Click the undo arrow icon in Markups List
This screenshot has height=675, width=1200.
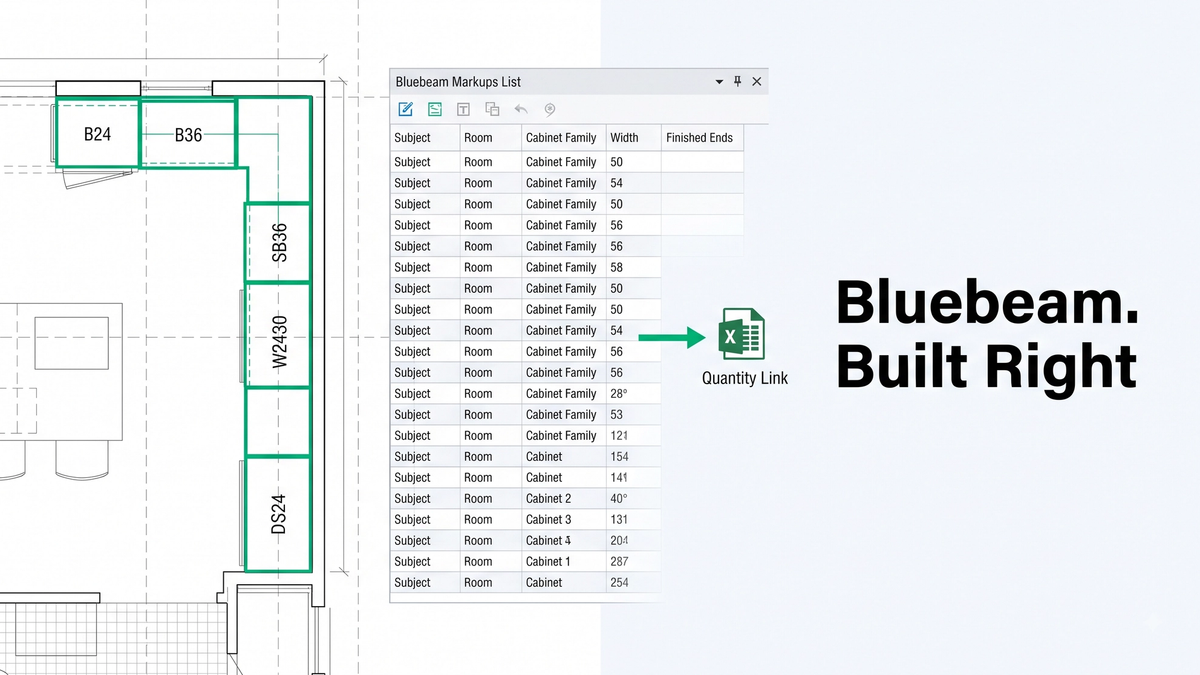coord(520,110)
